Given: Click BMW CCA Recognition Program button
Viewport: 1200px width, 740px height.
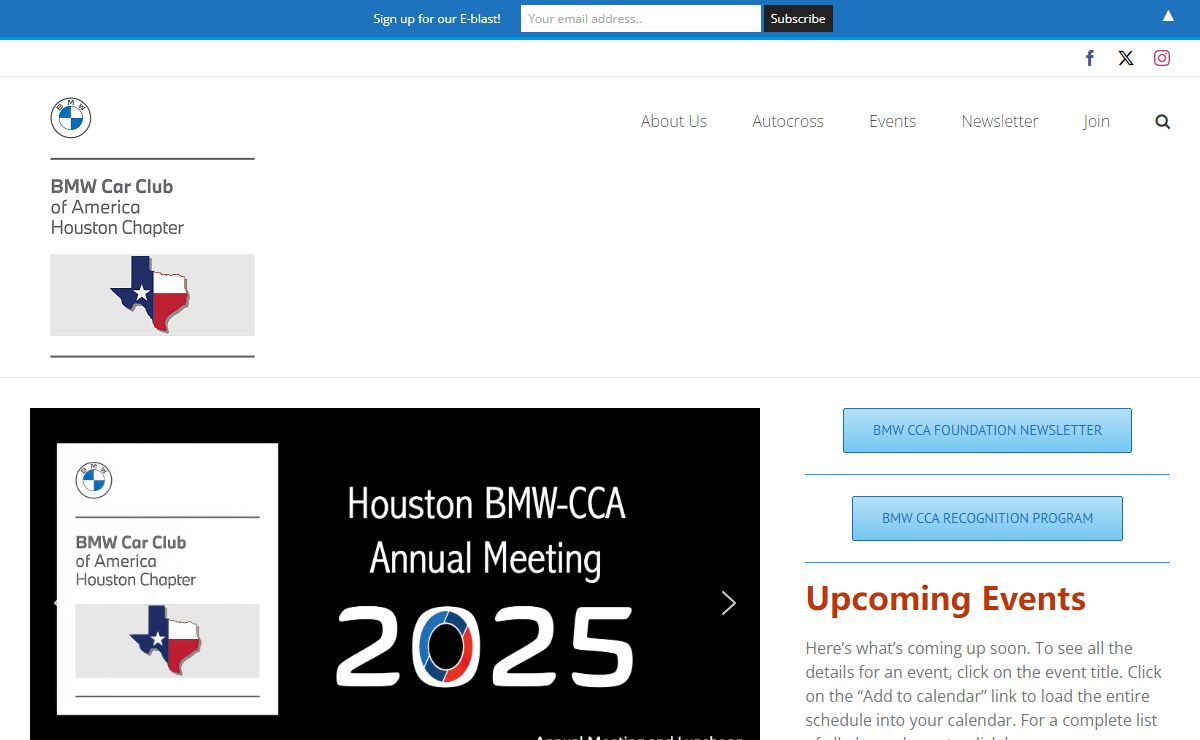Looking at the screenshot, I should pos(987,518).
